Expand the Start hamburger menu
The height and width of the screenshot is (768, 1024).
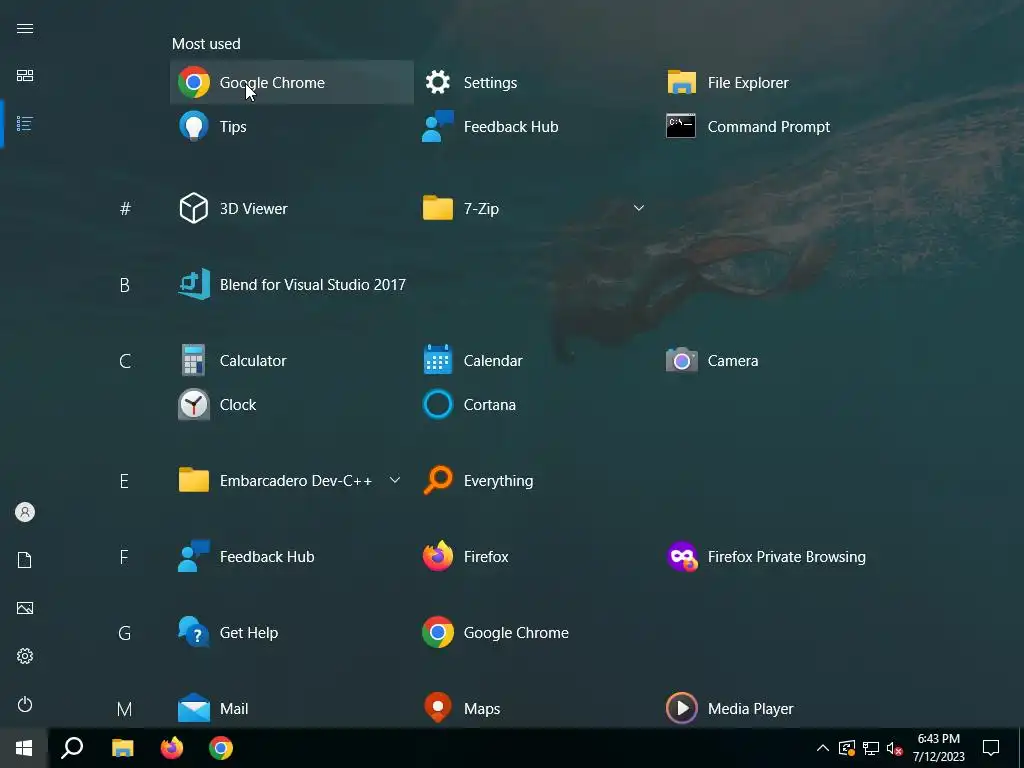[x=25, y=28]
